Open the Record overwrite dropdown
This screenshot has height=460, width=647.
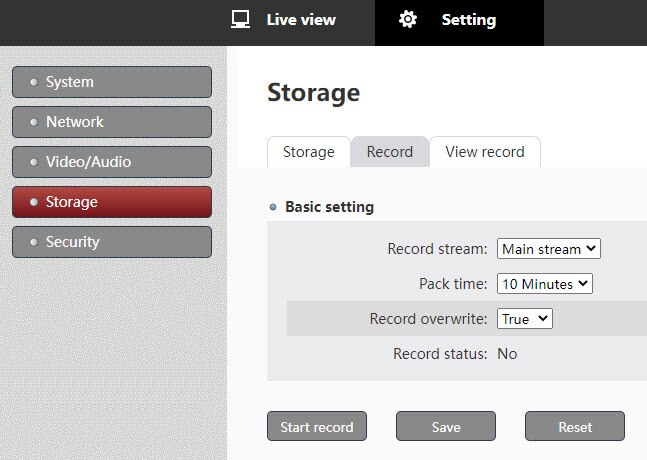tap(524, 318)
